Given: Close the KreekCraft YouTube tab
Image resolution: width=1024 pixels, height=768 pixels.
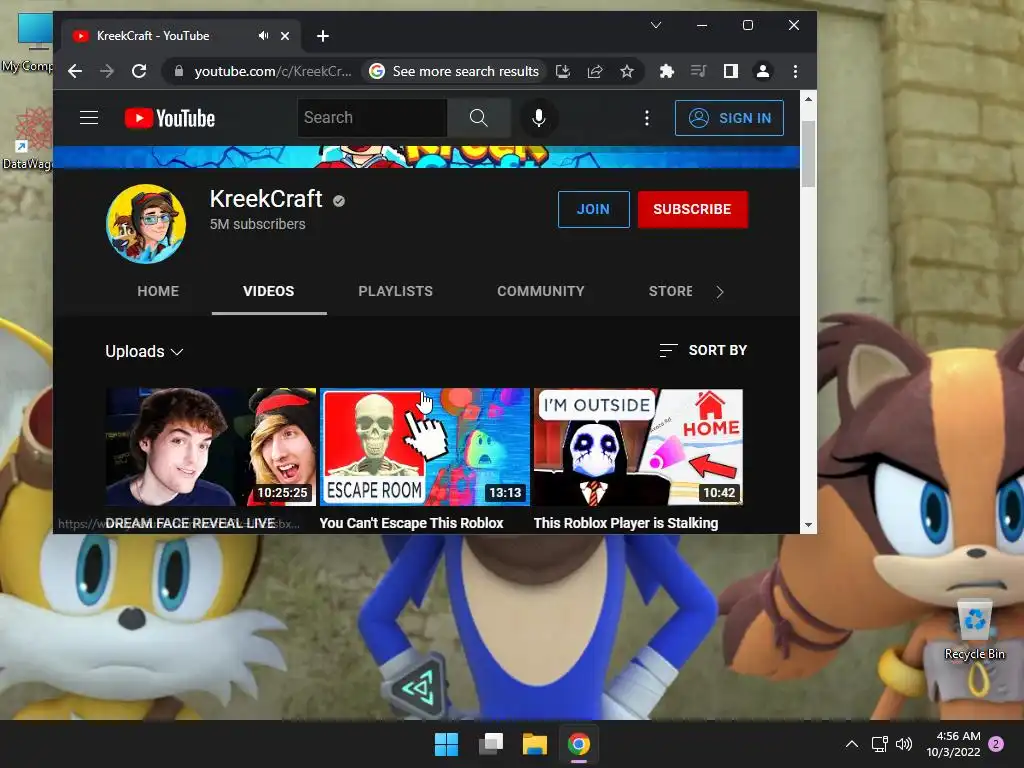Looking at the screenshot, I should click(285, 36).
